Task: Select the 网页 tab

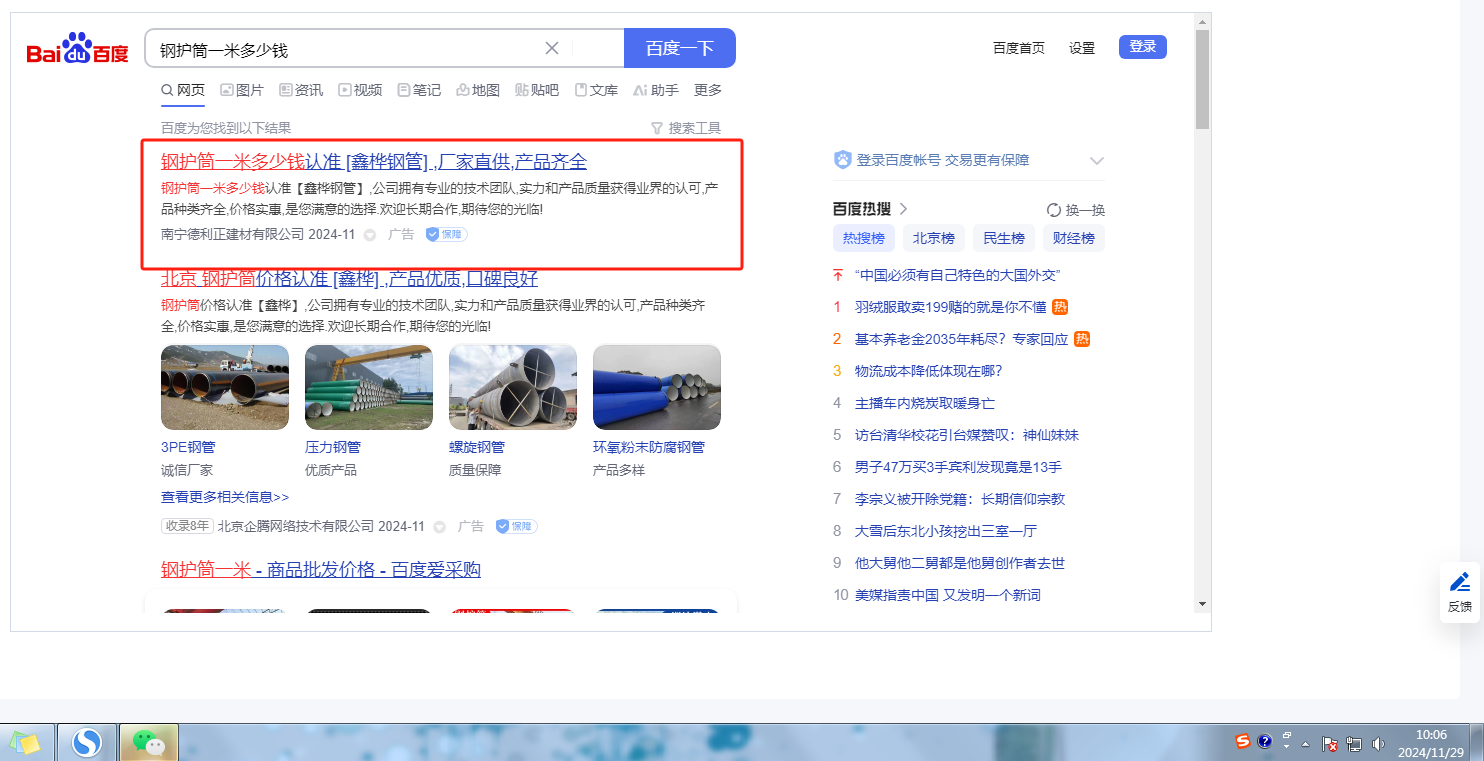Action: [x=183, y=90]
